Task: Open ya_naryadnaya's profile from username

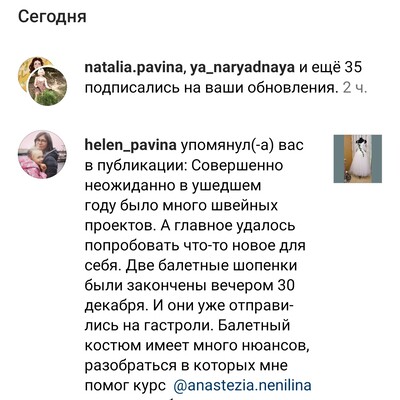Action: (x=242, y=68)
